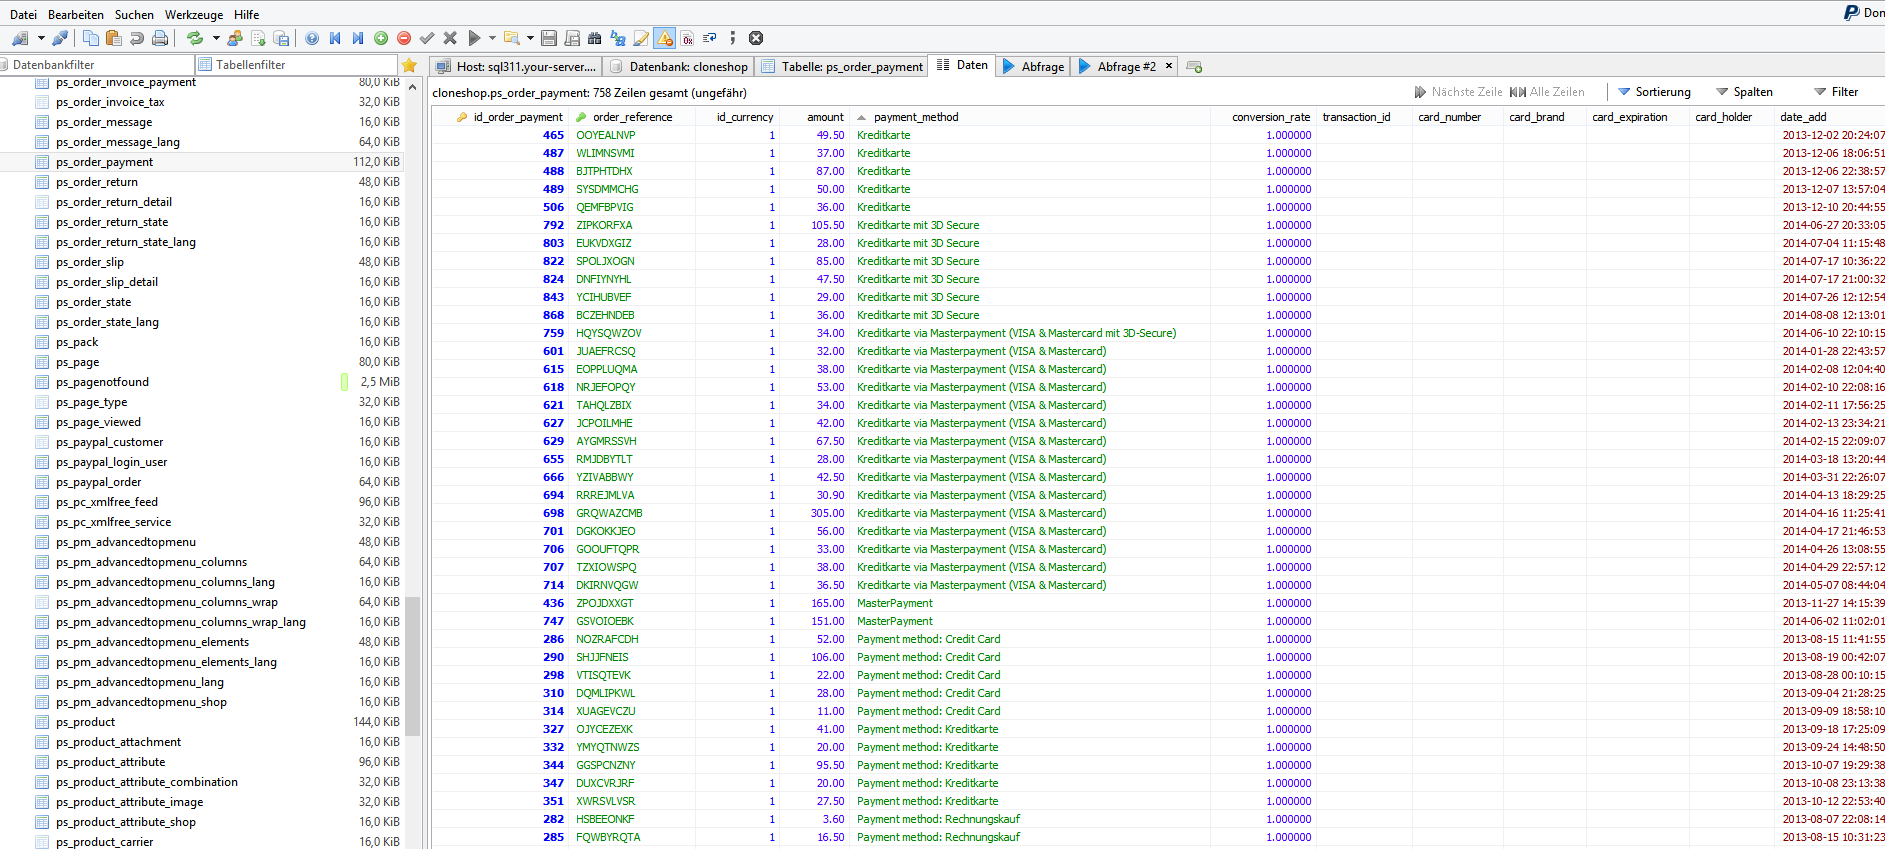Viewport: 1885px width, 849px height.
Task: Click the blue help question mark icon
Action: (312, 38)
